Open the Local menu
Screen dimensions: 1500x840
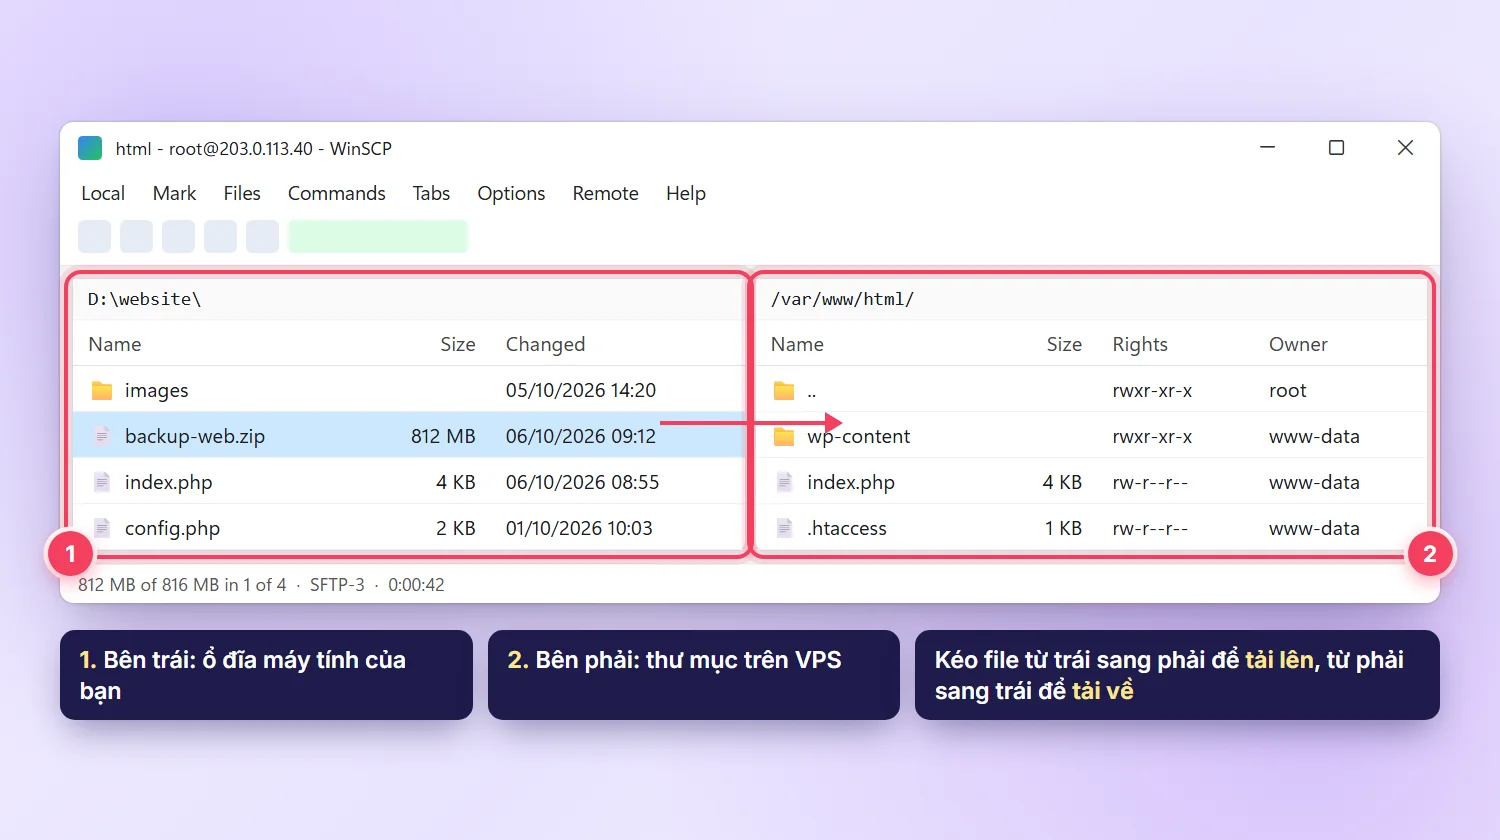click(x=103, y=193)
